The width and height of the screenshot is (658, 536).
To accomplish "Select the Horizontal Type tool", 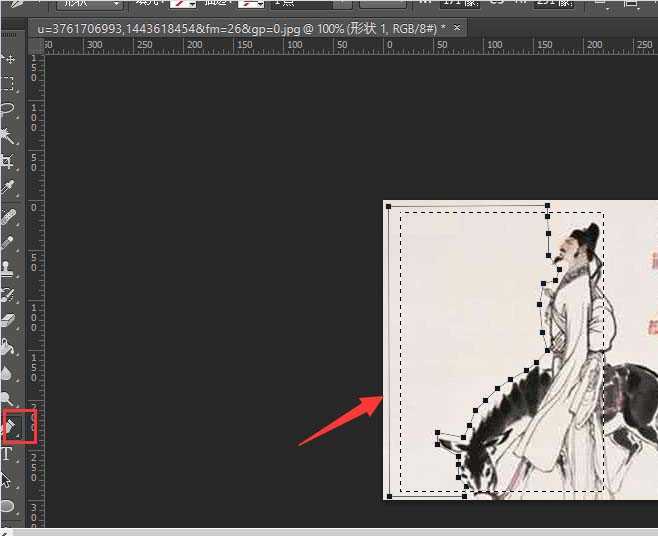I will [8, 455].
